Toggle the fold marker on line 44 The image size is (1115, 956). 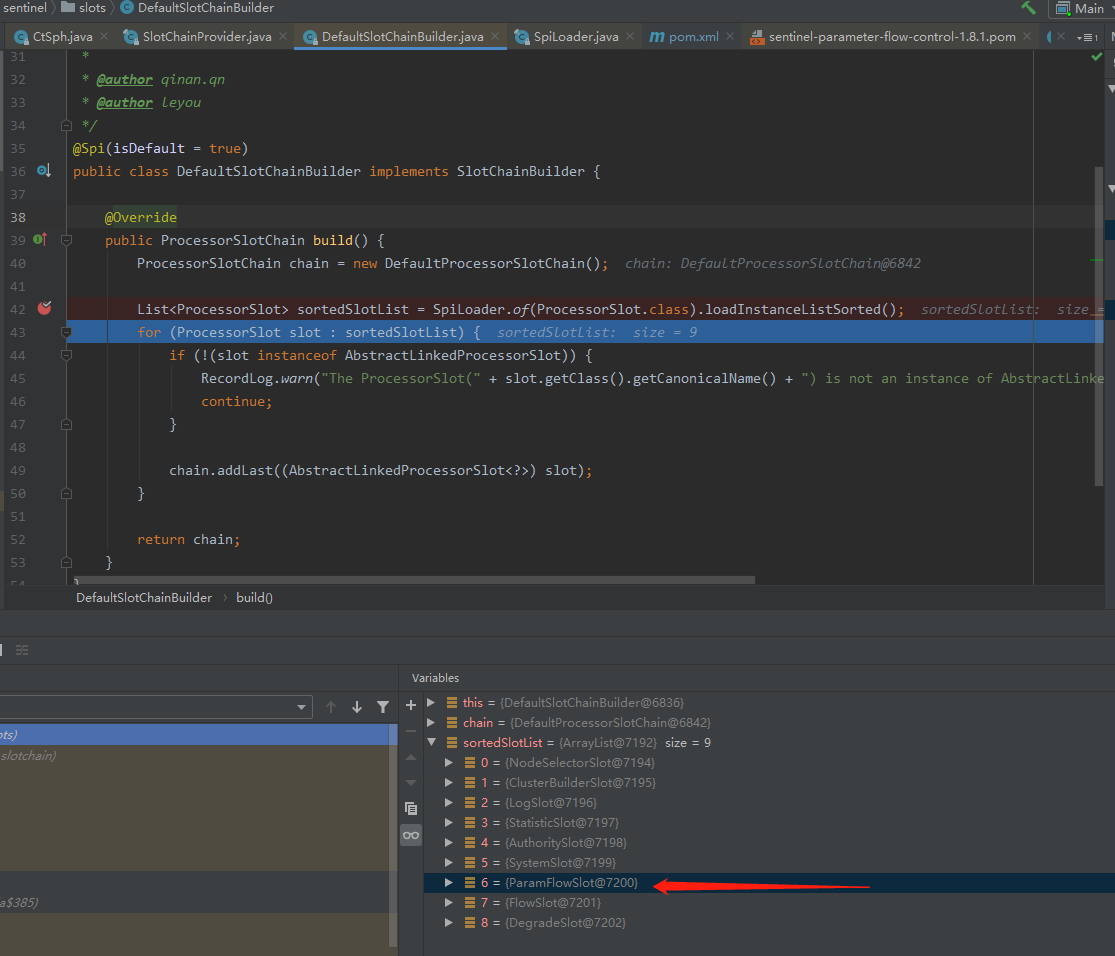click(x=66, y=354)
